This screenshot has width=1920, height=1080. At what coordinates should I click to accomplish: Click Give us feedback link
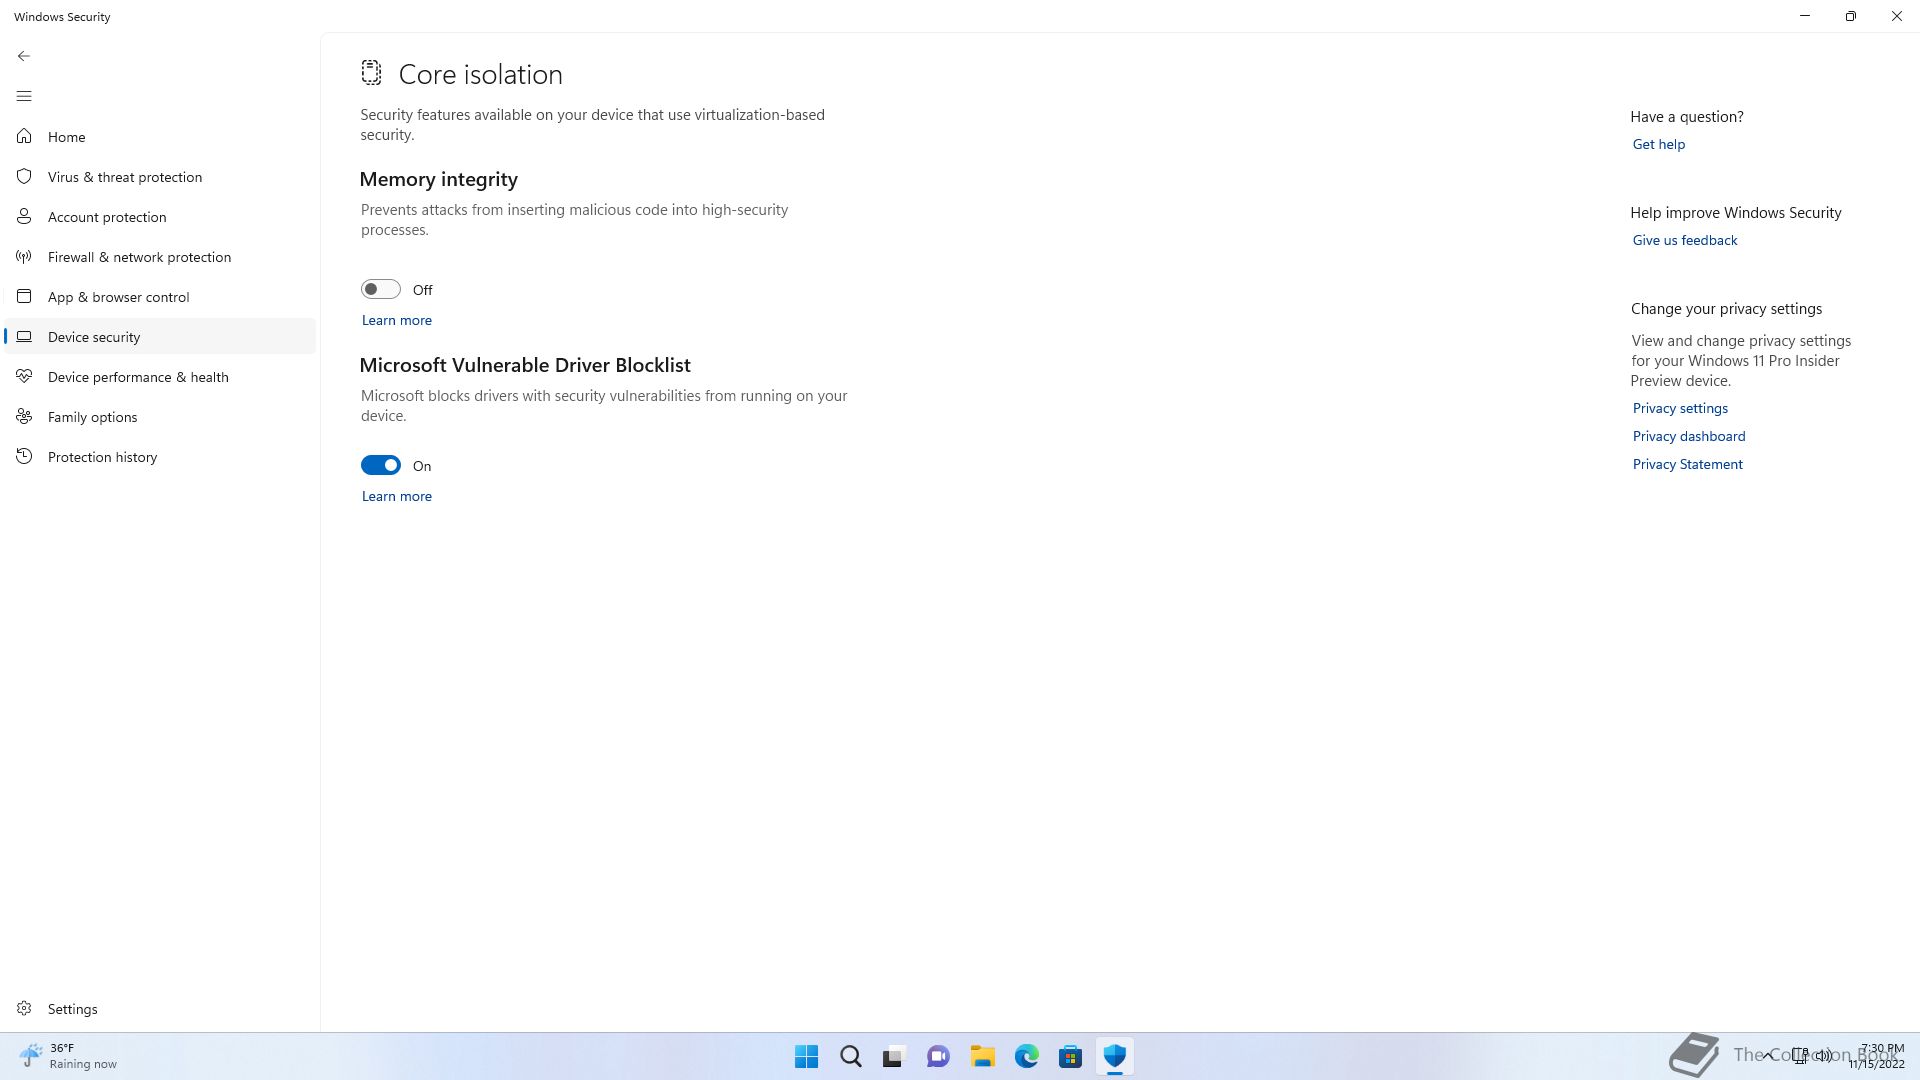coord(1685,240)
